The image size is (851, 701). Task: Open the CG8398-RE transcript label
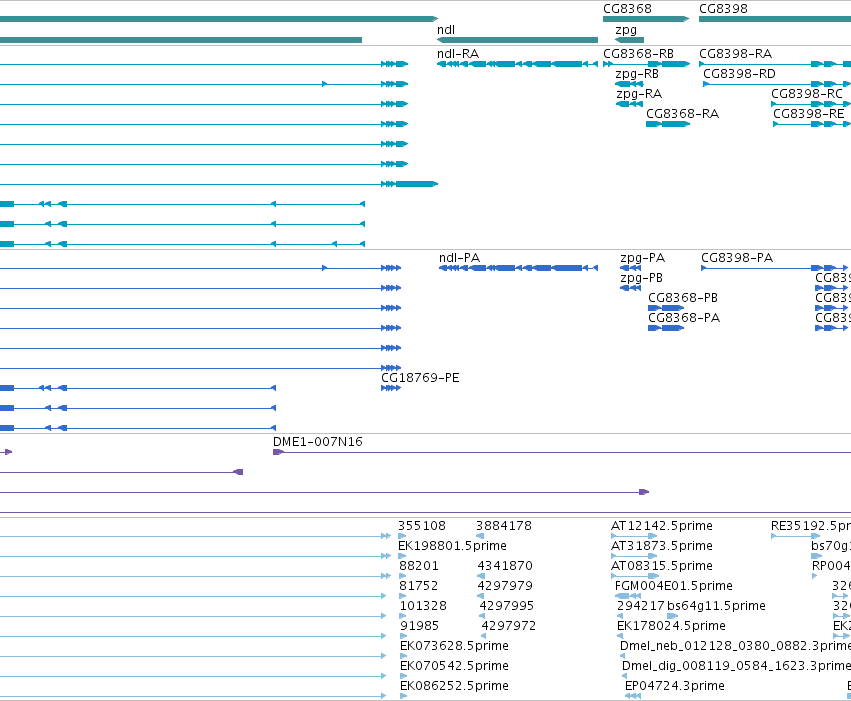[809, 114]
